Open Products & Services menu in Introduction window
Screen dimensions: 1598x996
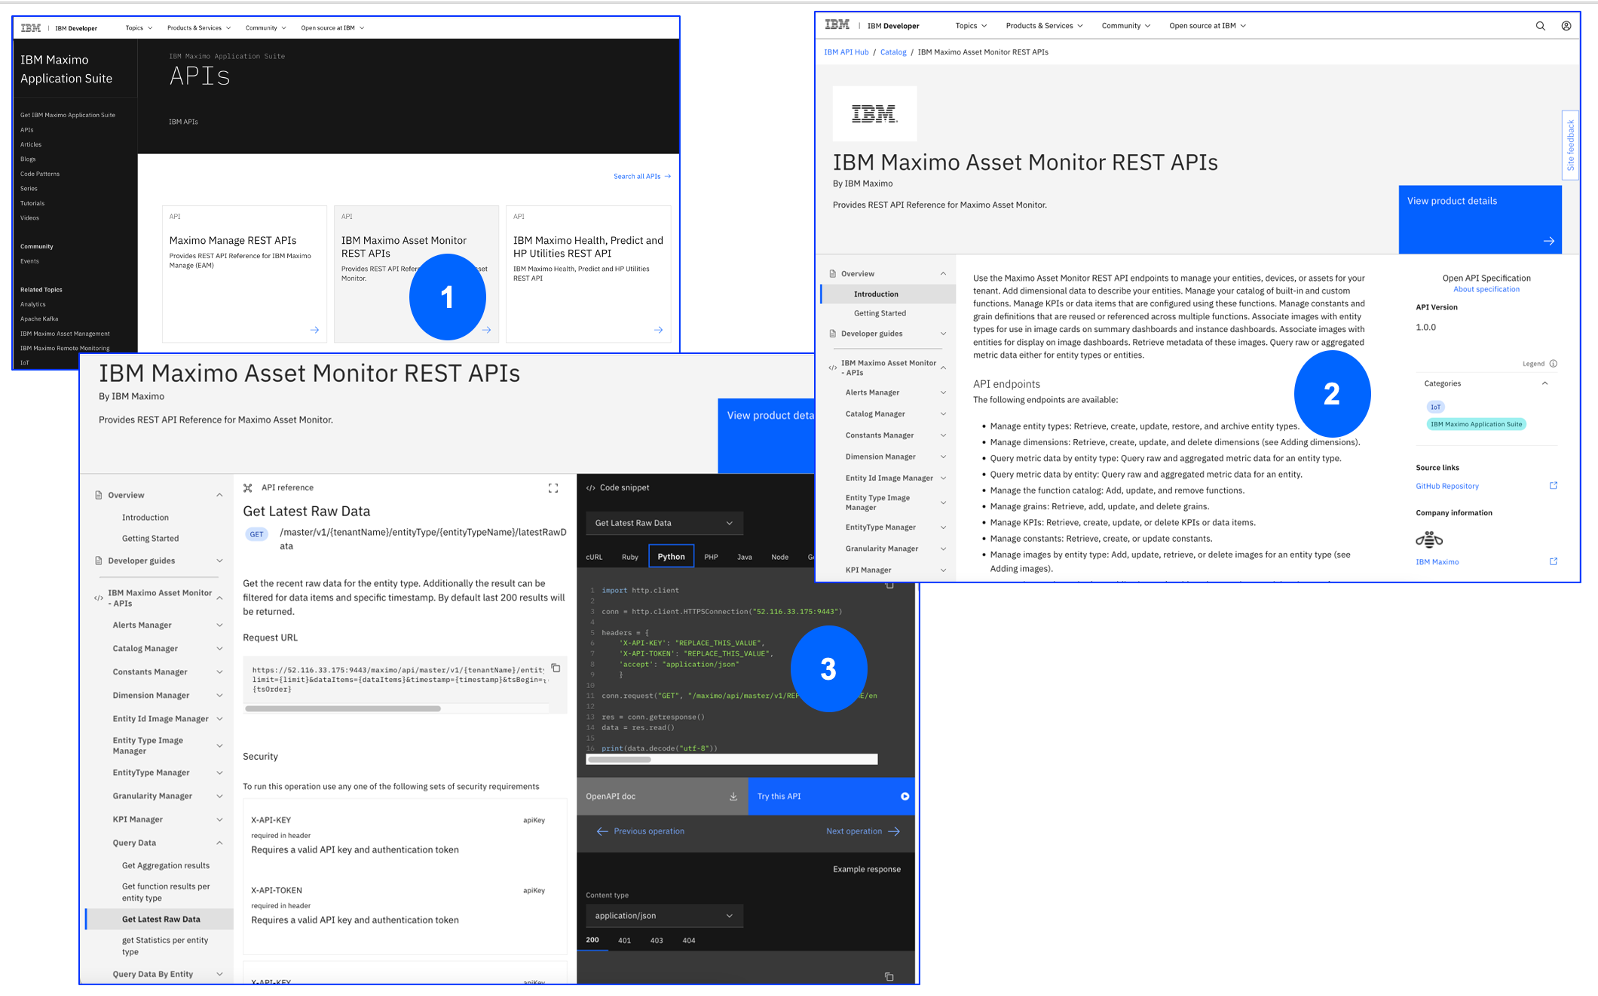click(x=1044, y=26)
